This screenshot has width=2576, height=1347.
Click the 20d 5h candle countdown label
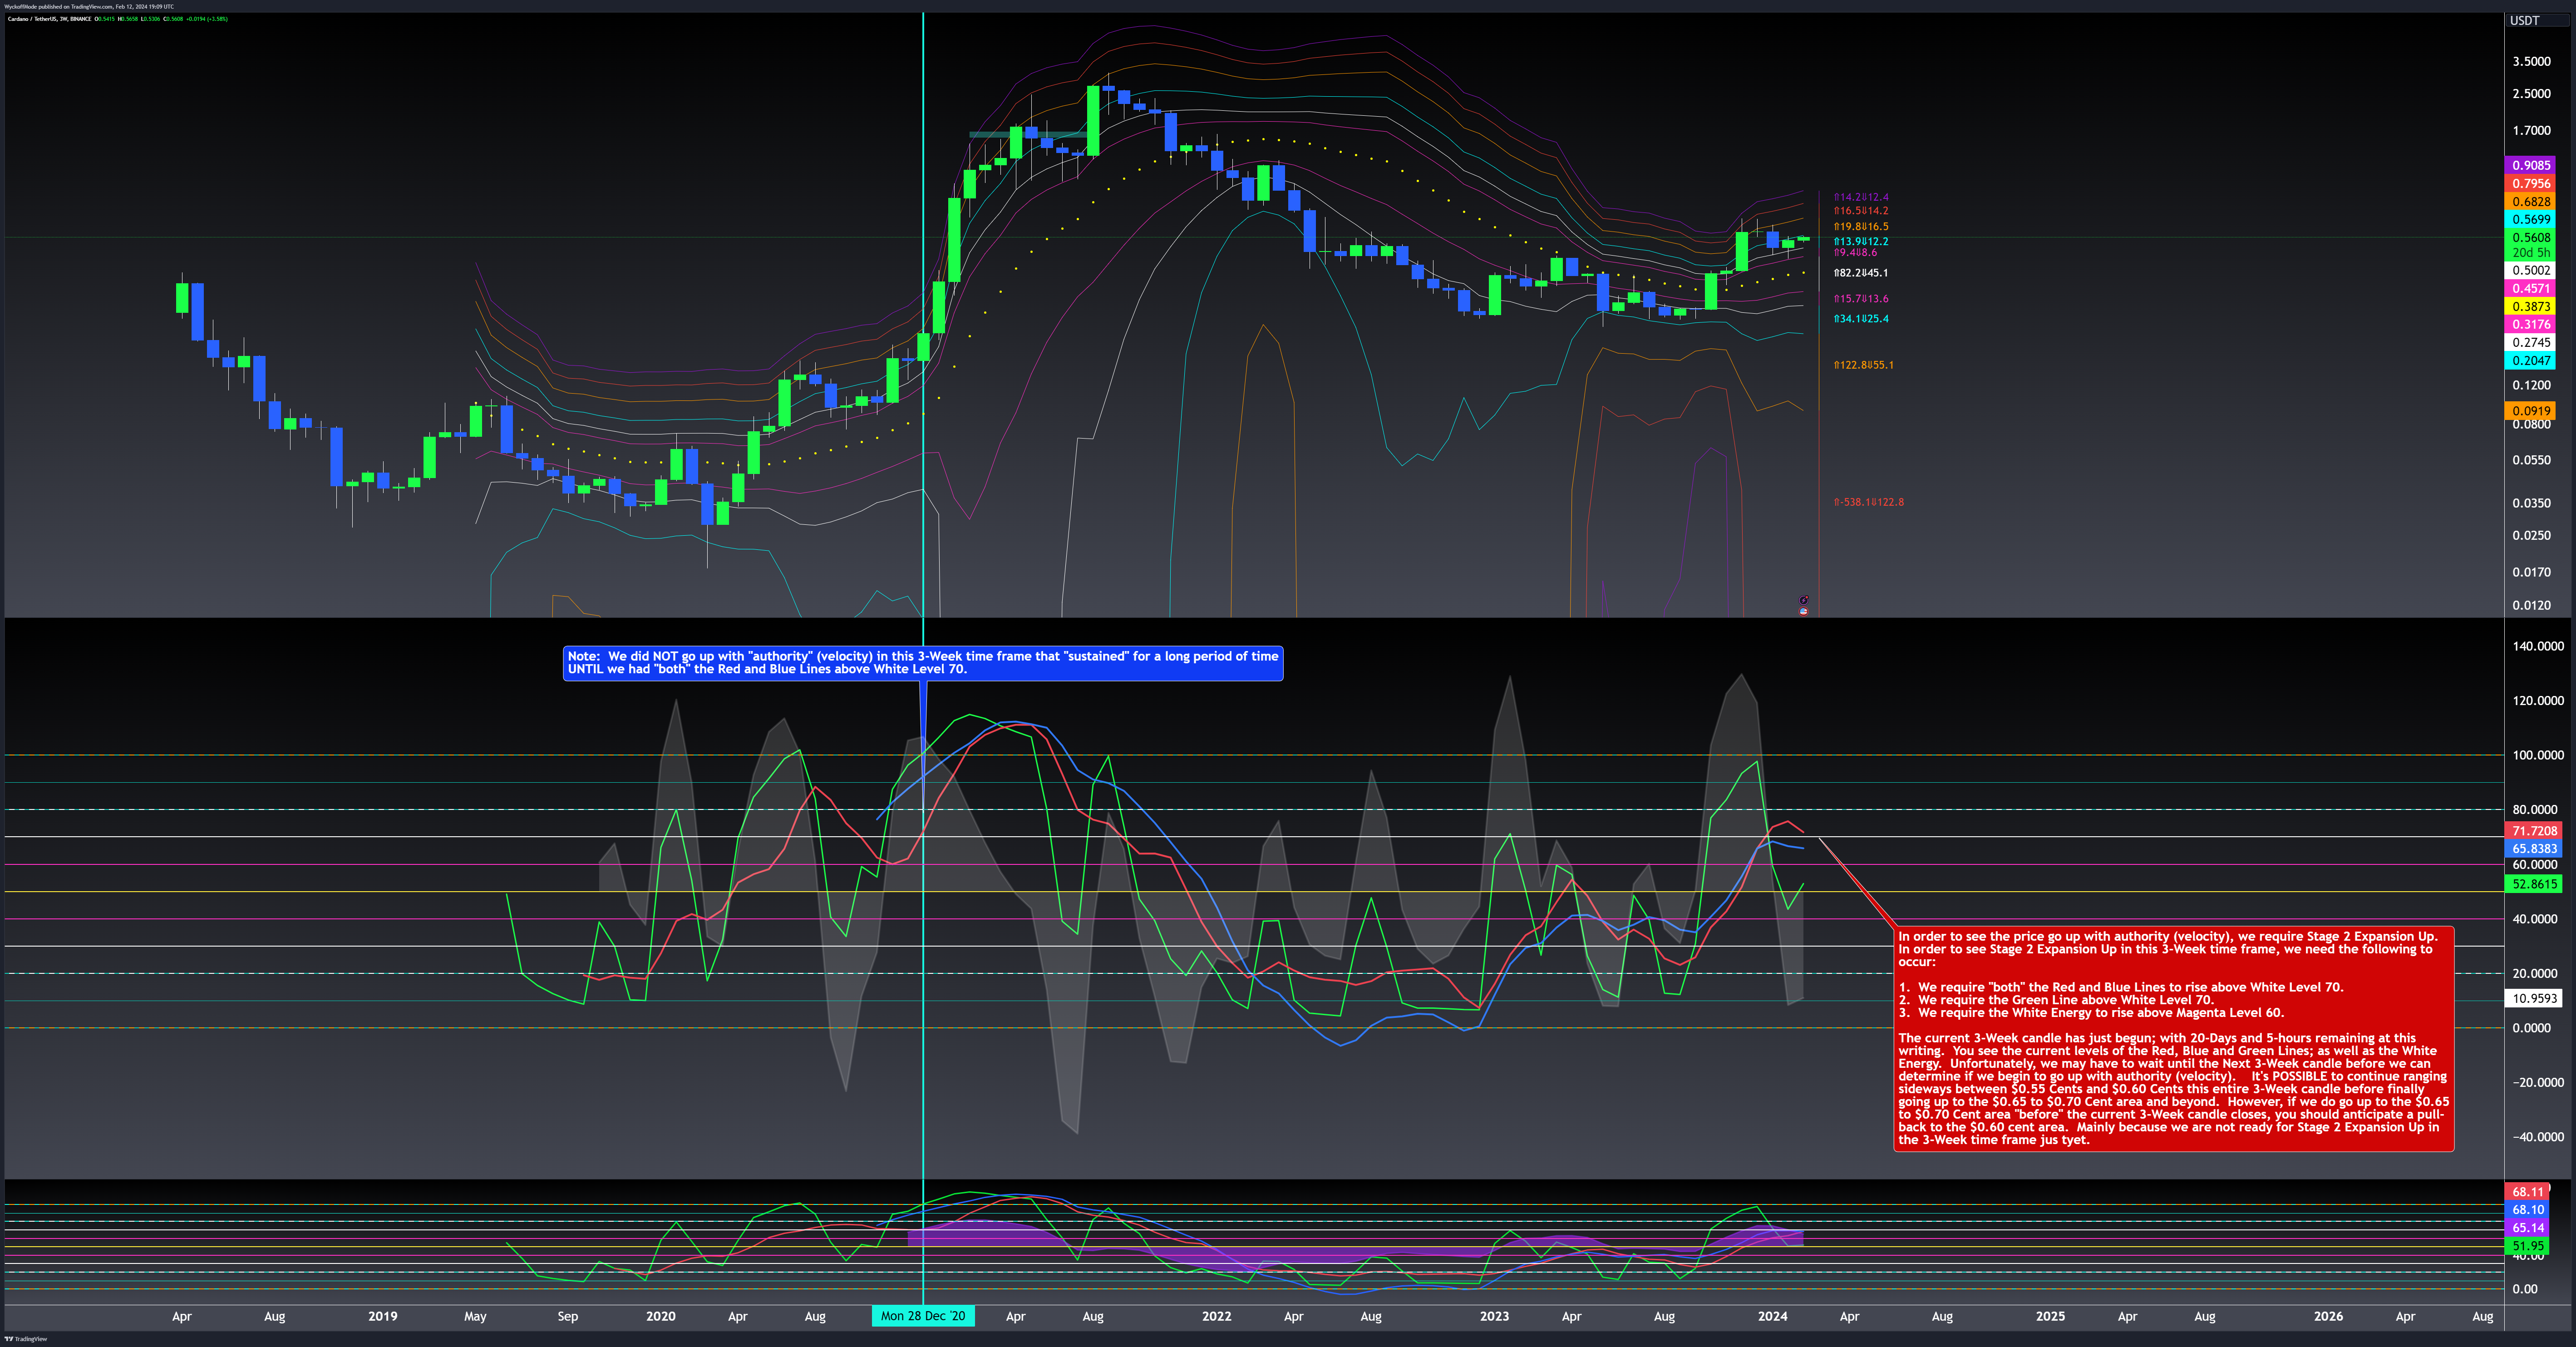pos(2531,252)
